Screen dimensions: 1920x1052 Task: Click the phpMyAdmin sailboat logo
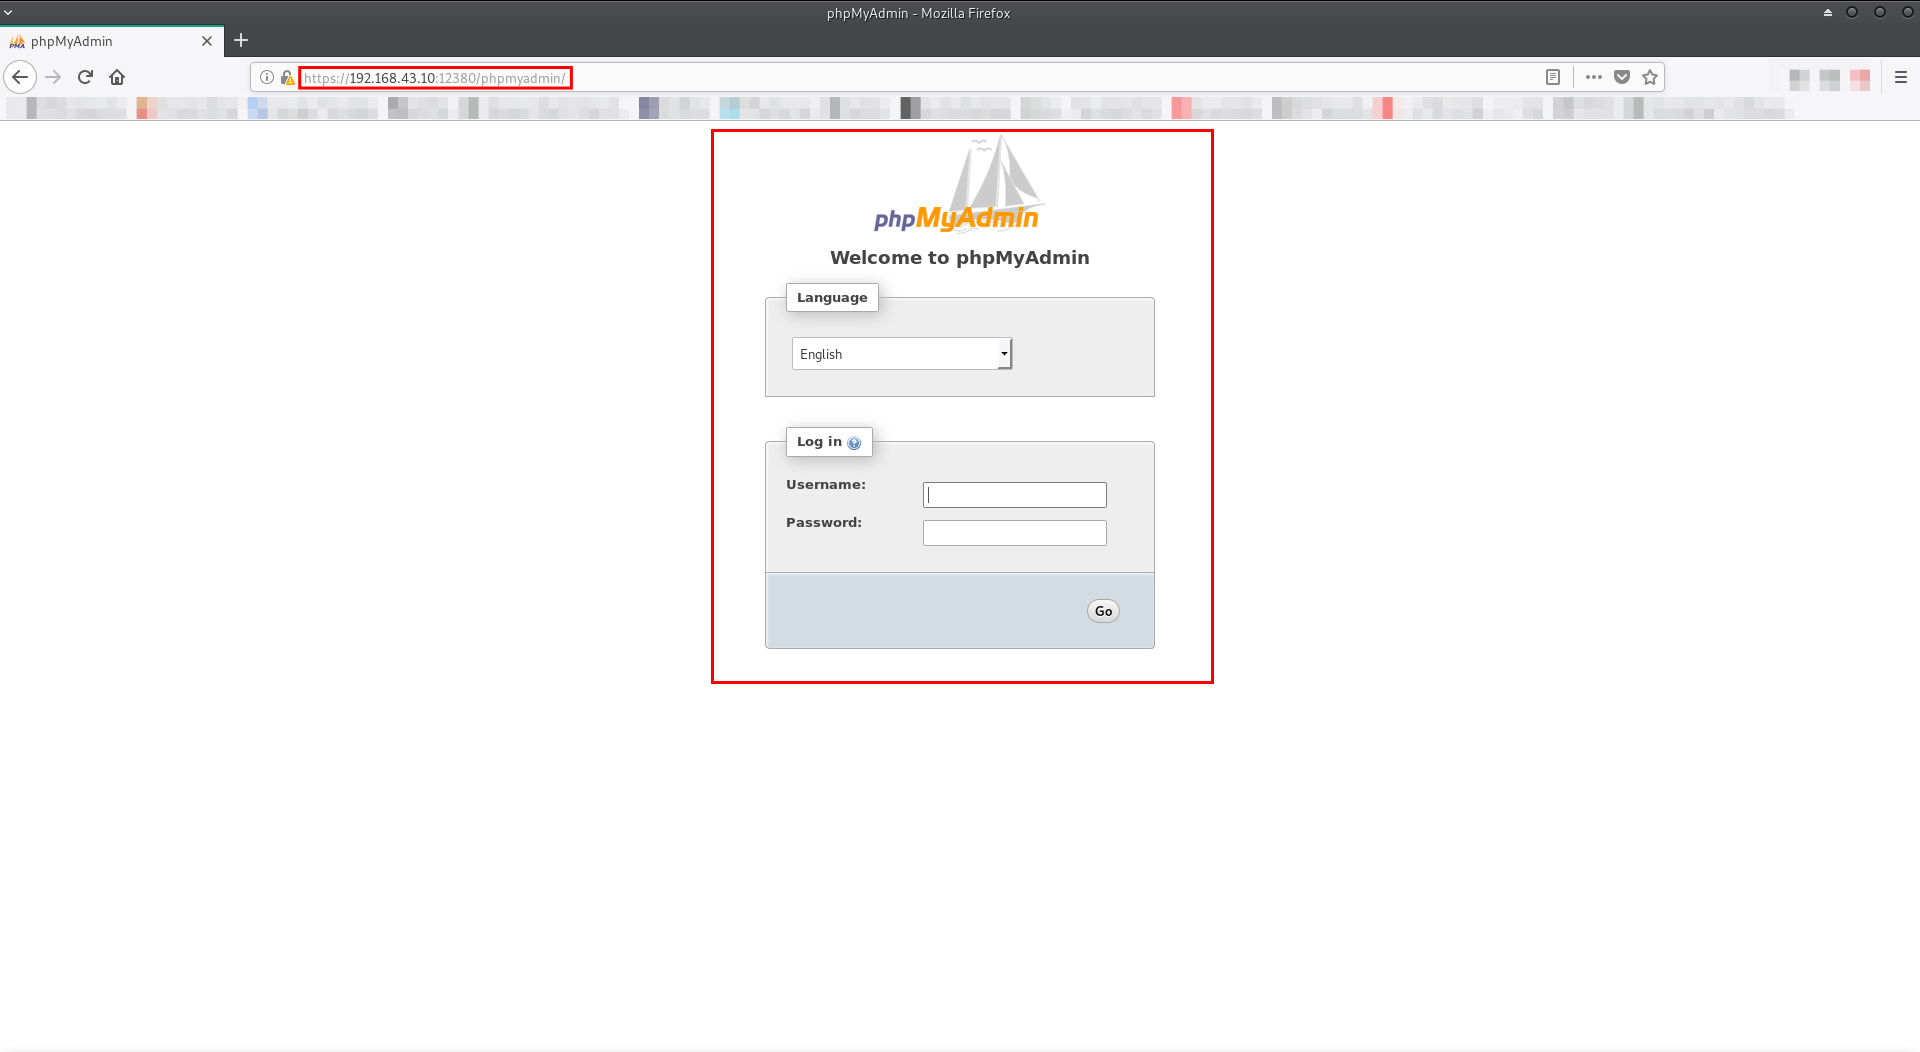point(958,184)
